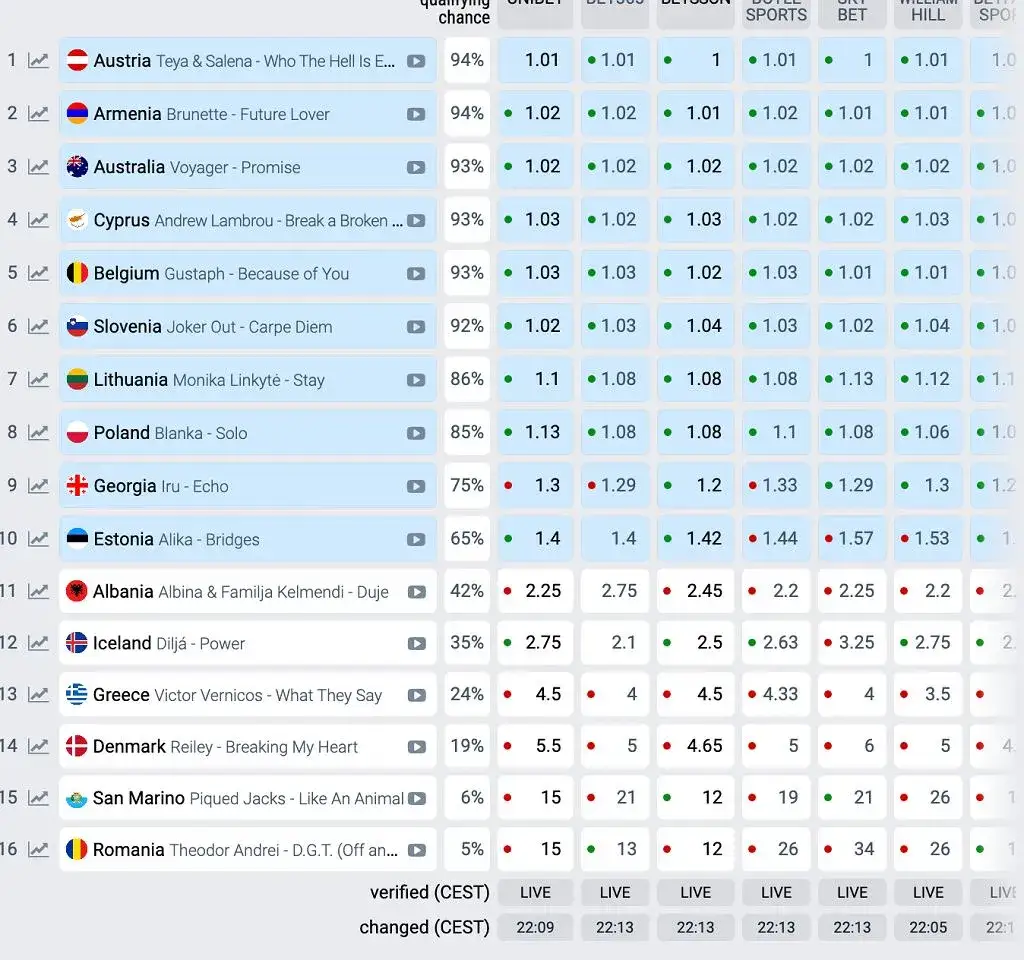Image resolution: width=1024 pixels, height=960 pixels.
Task: Play the video for Estonia Alika Bridges
Action: (x=416, y=540)
